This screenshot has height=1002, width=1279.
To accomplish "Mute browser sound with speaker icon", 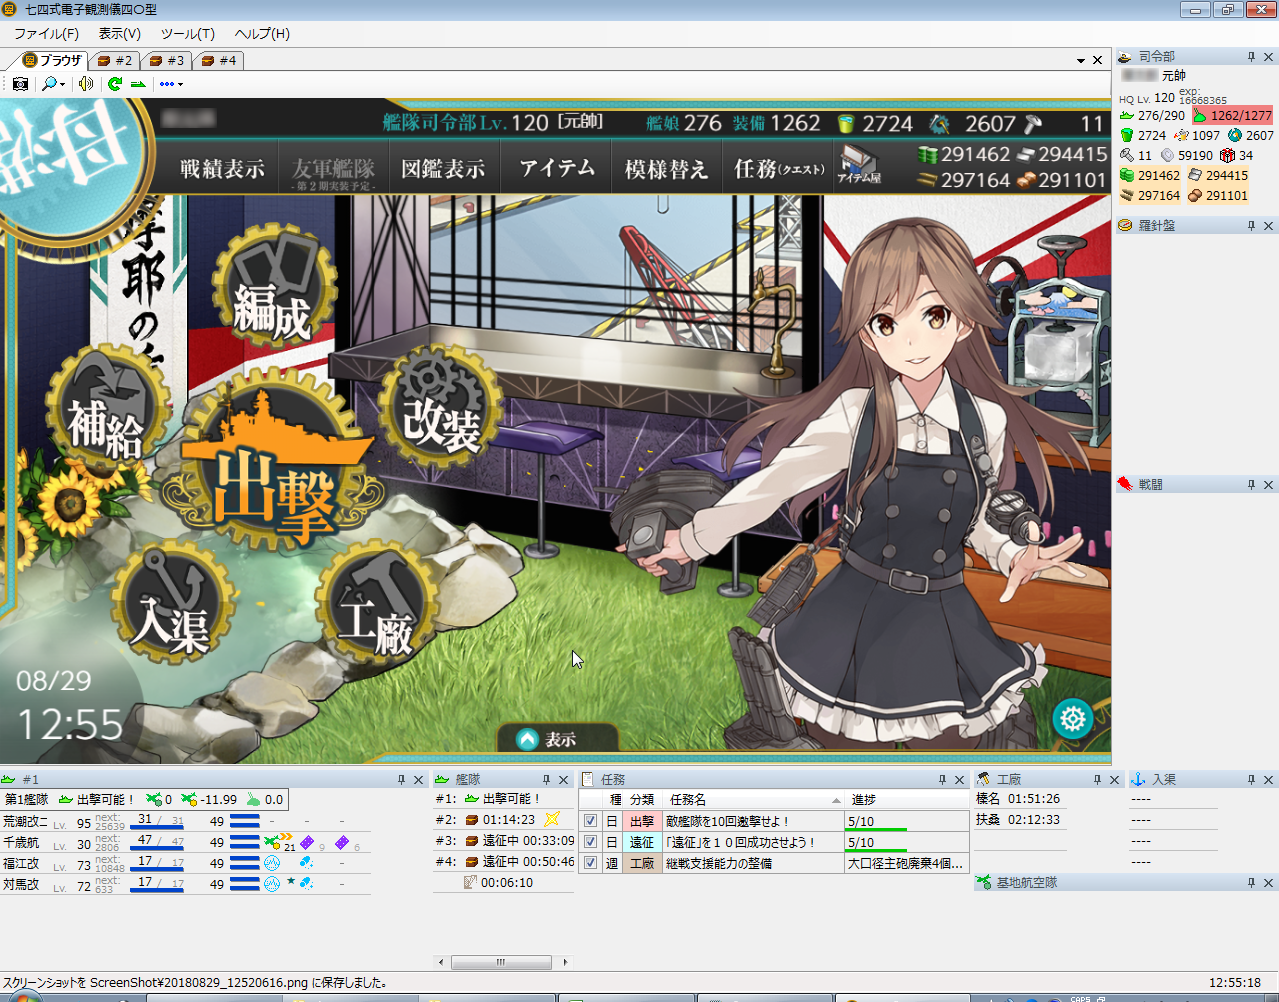I will pyautogui.click(x=86, y=84).
